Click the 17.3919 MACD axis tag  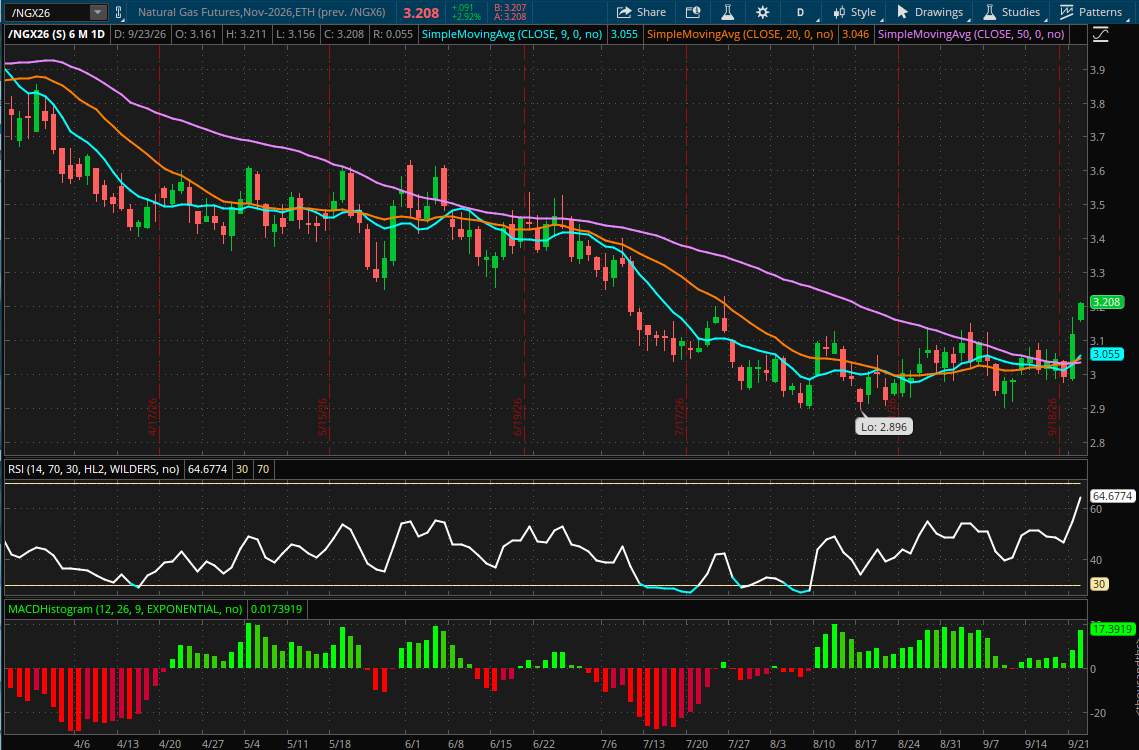click(x=1112, y=629)
